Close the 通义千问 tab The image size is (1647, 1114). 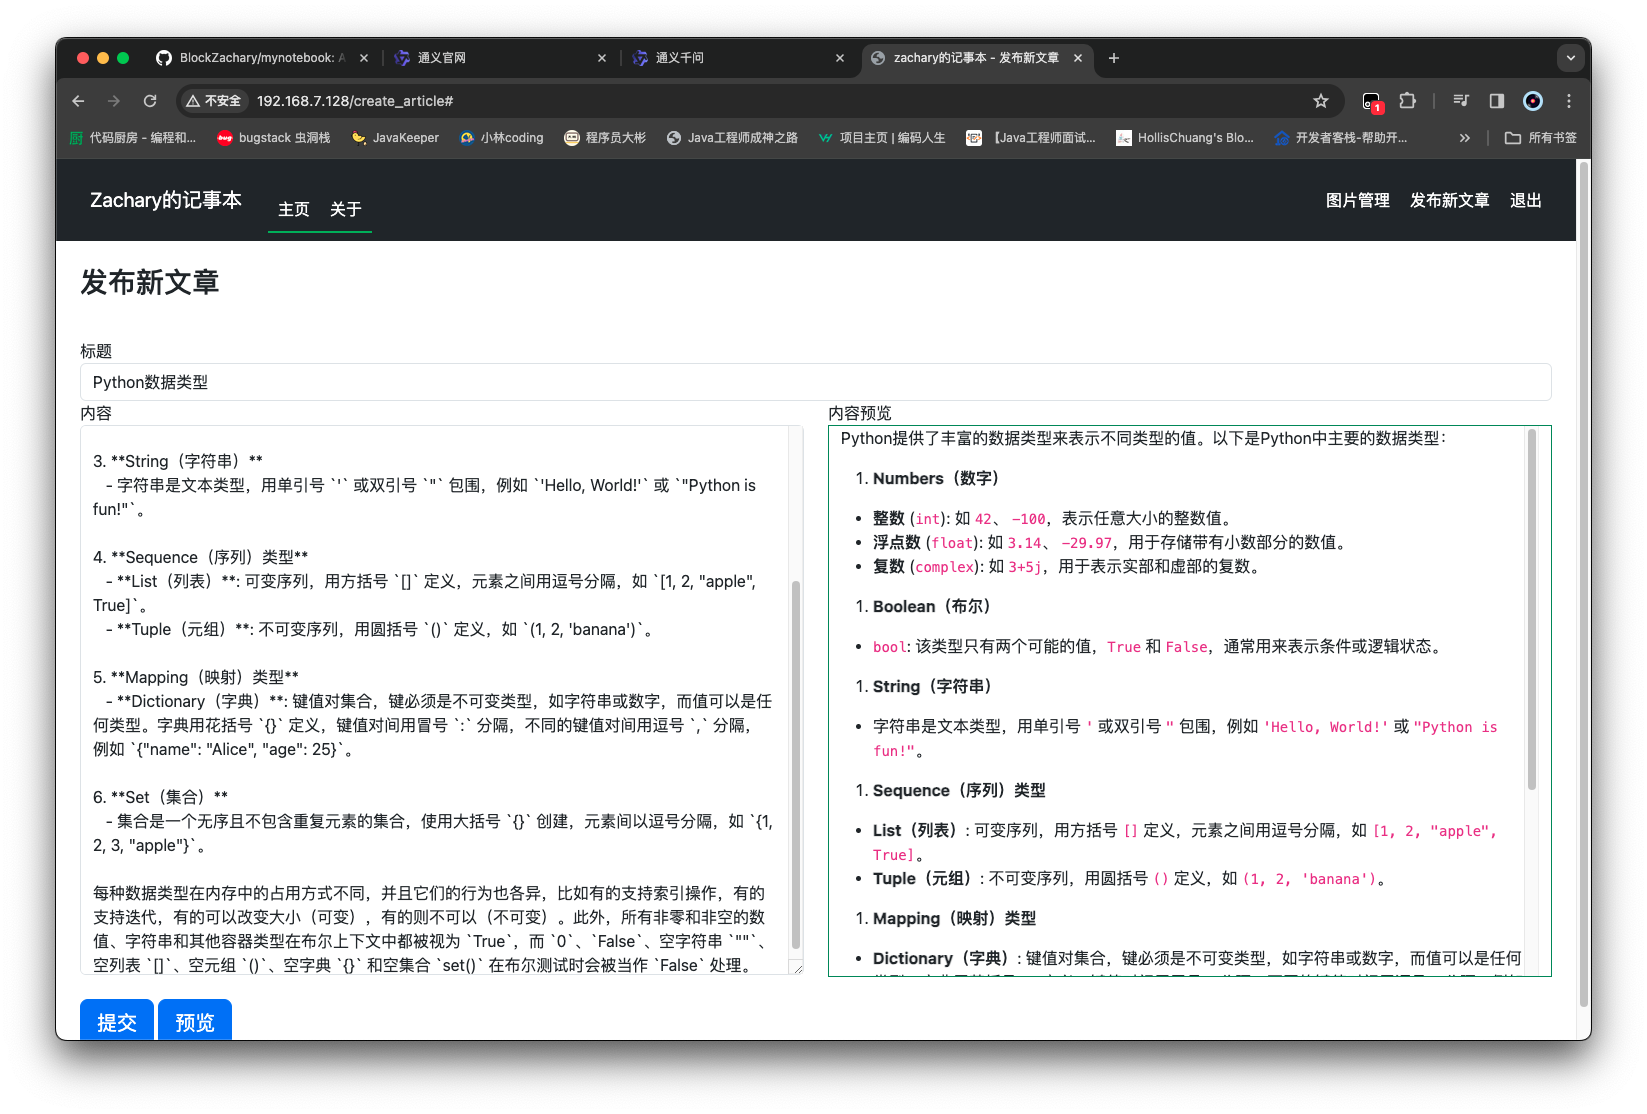point(840,58)
